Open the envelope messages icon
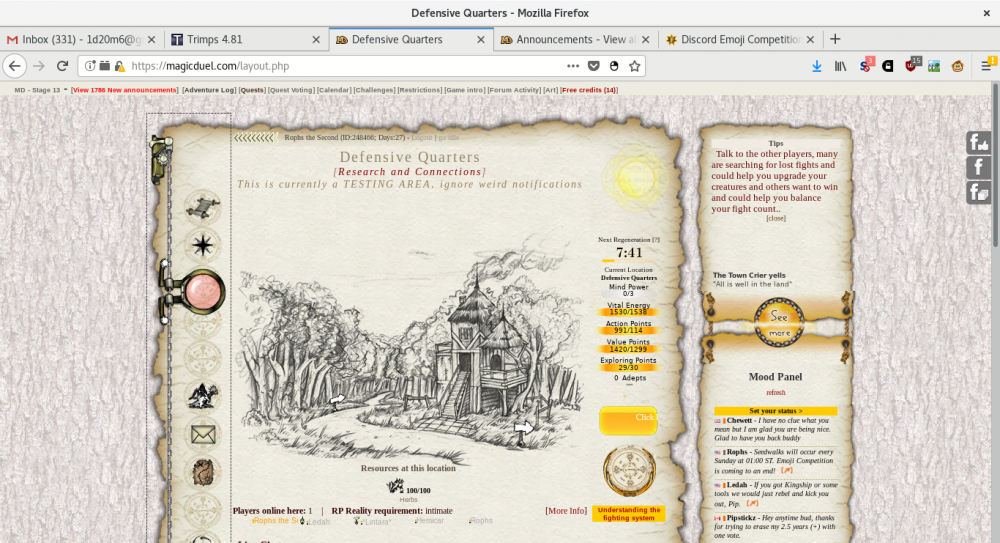 click(x=203, y=435)
